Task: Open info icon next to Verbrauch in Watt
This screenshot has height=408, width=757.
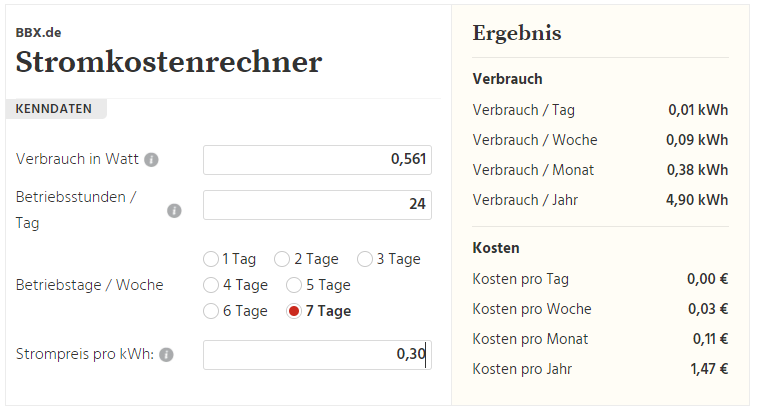Action: pyautogui.click(x=151, y=160)
